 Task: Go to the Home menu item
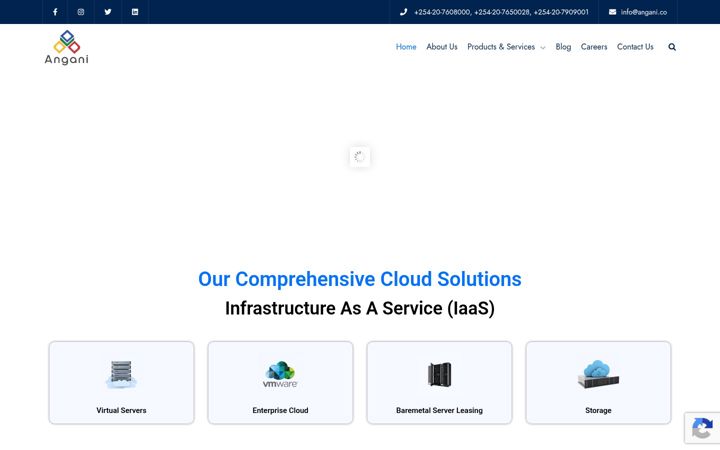click(406, 47)
